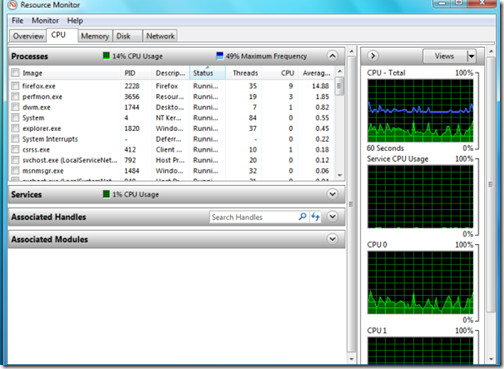
Task: Click the Resource Monitor title bar icon
Action: coord(12,5)
